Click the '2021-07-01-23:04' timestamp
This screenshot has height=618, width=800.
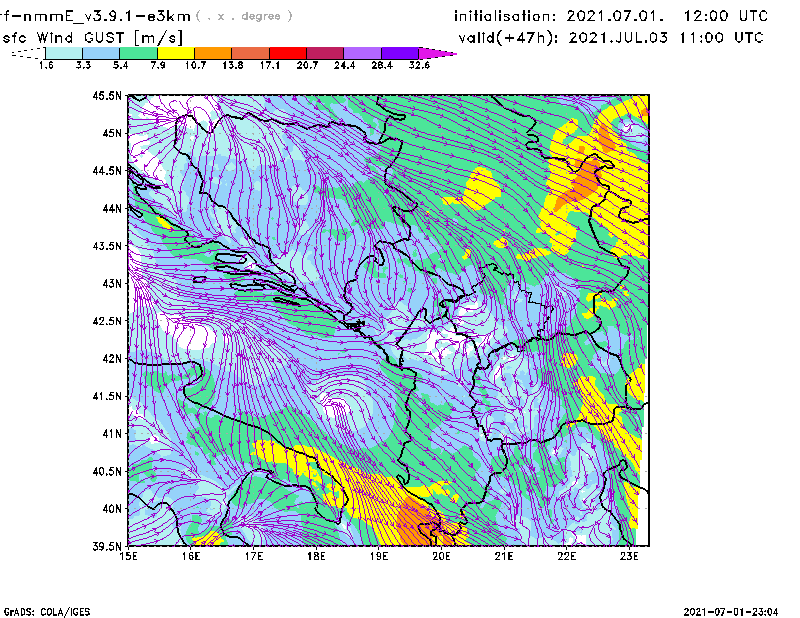pos(731,612)
